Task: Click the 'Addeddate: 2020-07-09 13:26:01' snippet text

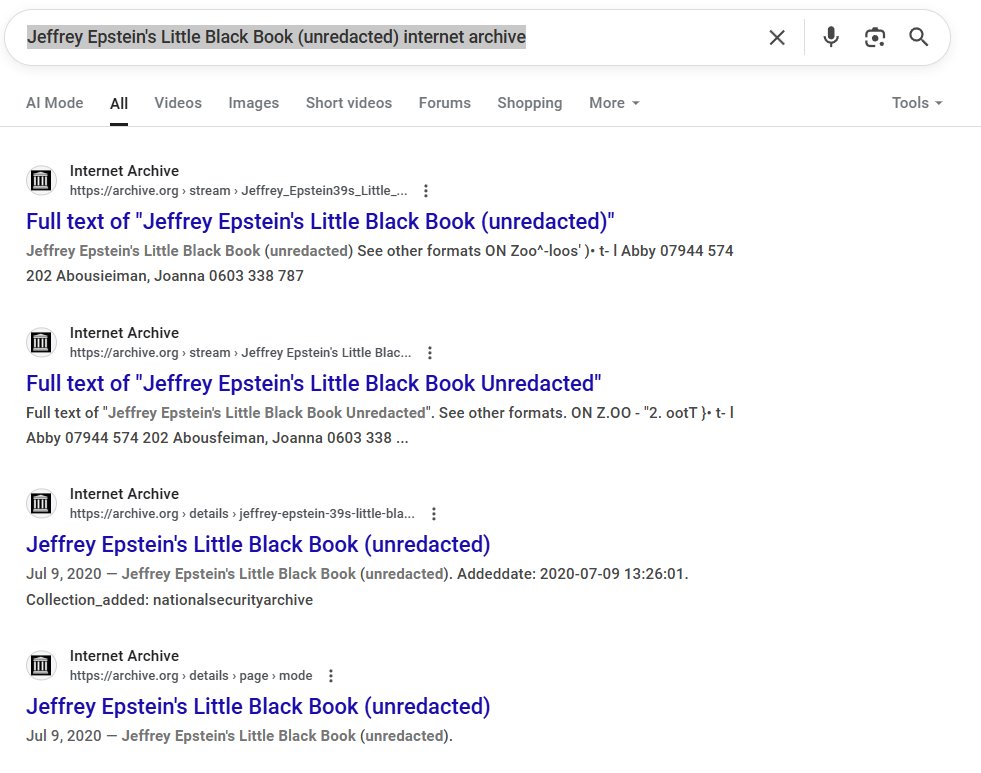Action: [x=571, y=574]
